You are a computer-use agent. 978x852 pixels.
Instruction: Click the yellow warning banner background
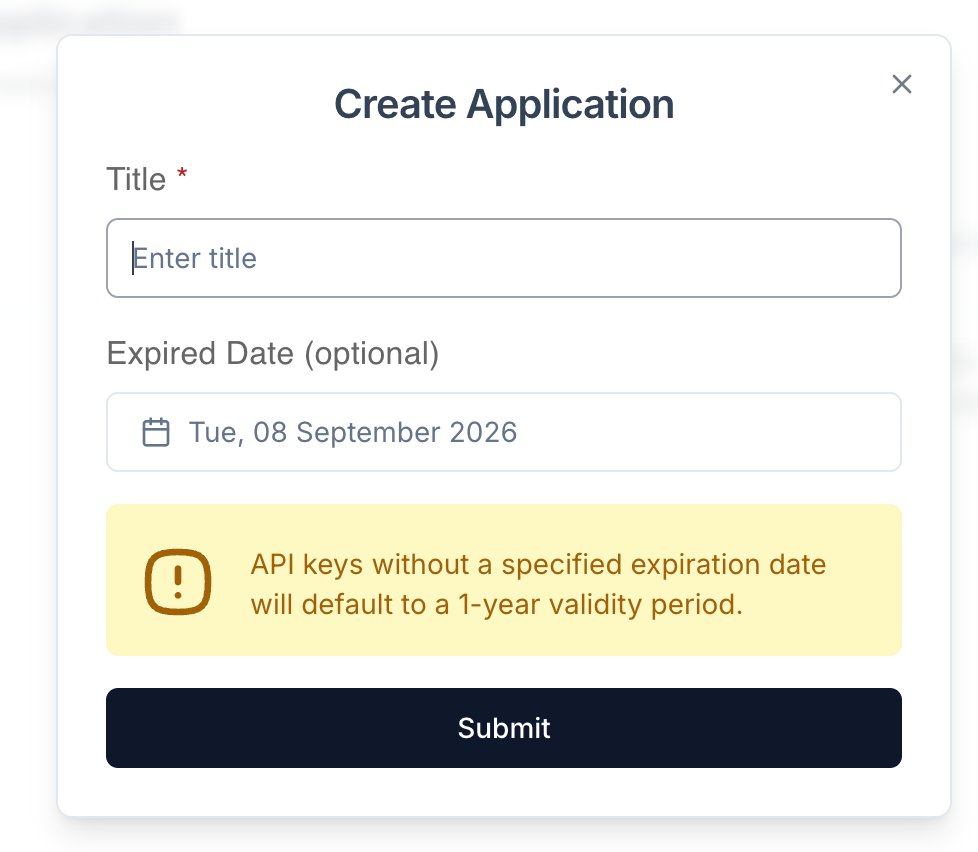point(860,630)
